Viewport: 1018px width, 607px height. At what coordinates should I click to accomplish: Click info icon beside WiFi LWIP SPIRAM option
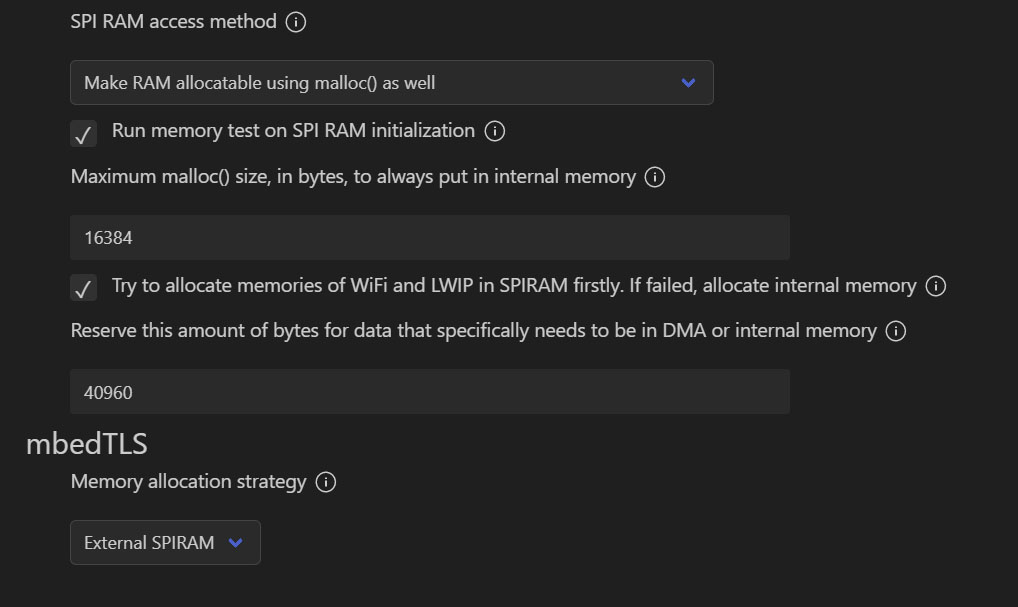(x=936, y=285)
